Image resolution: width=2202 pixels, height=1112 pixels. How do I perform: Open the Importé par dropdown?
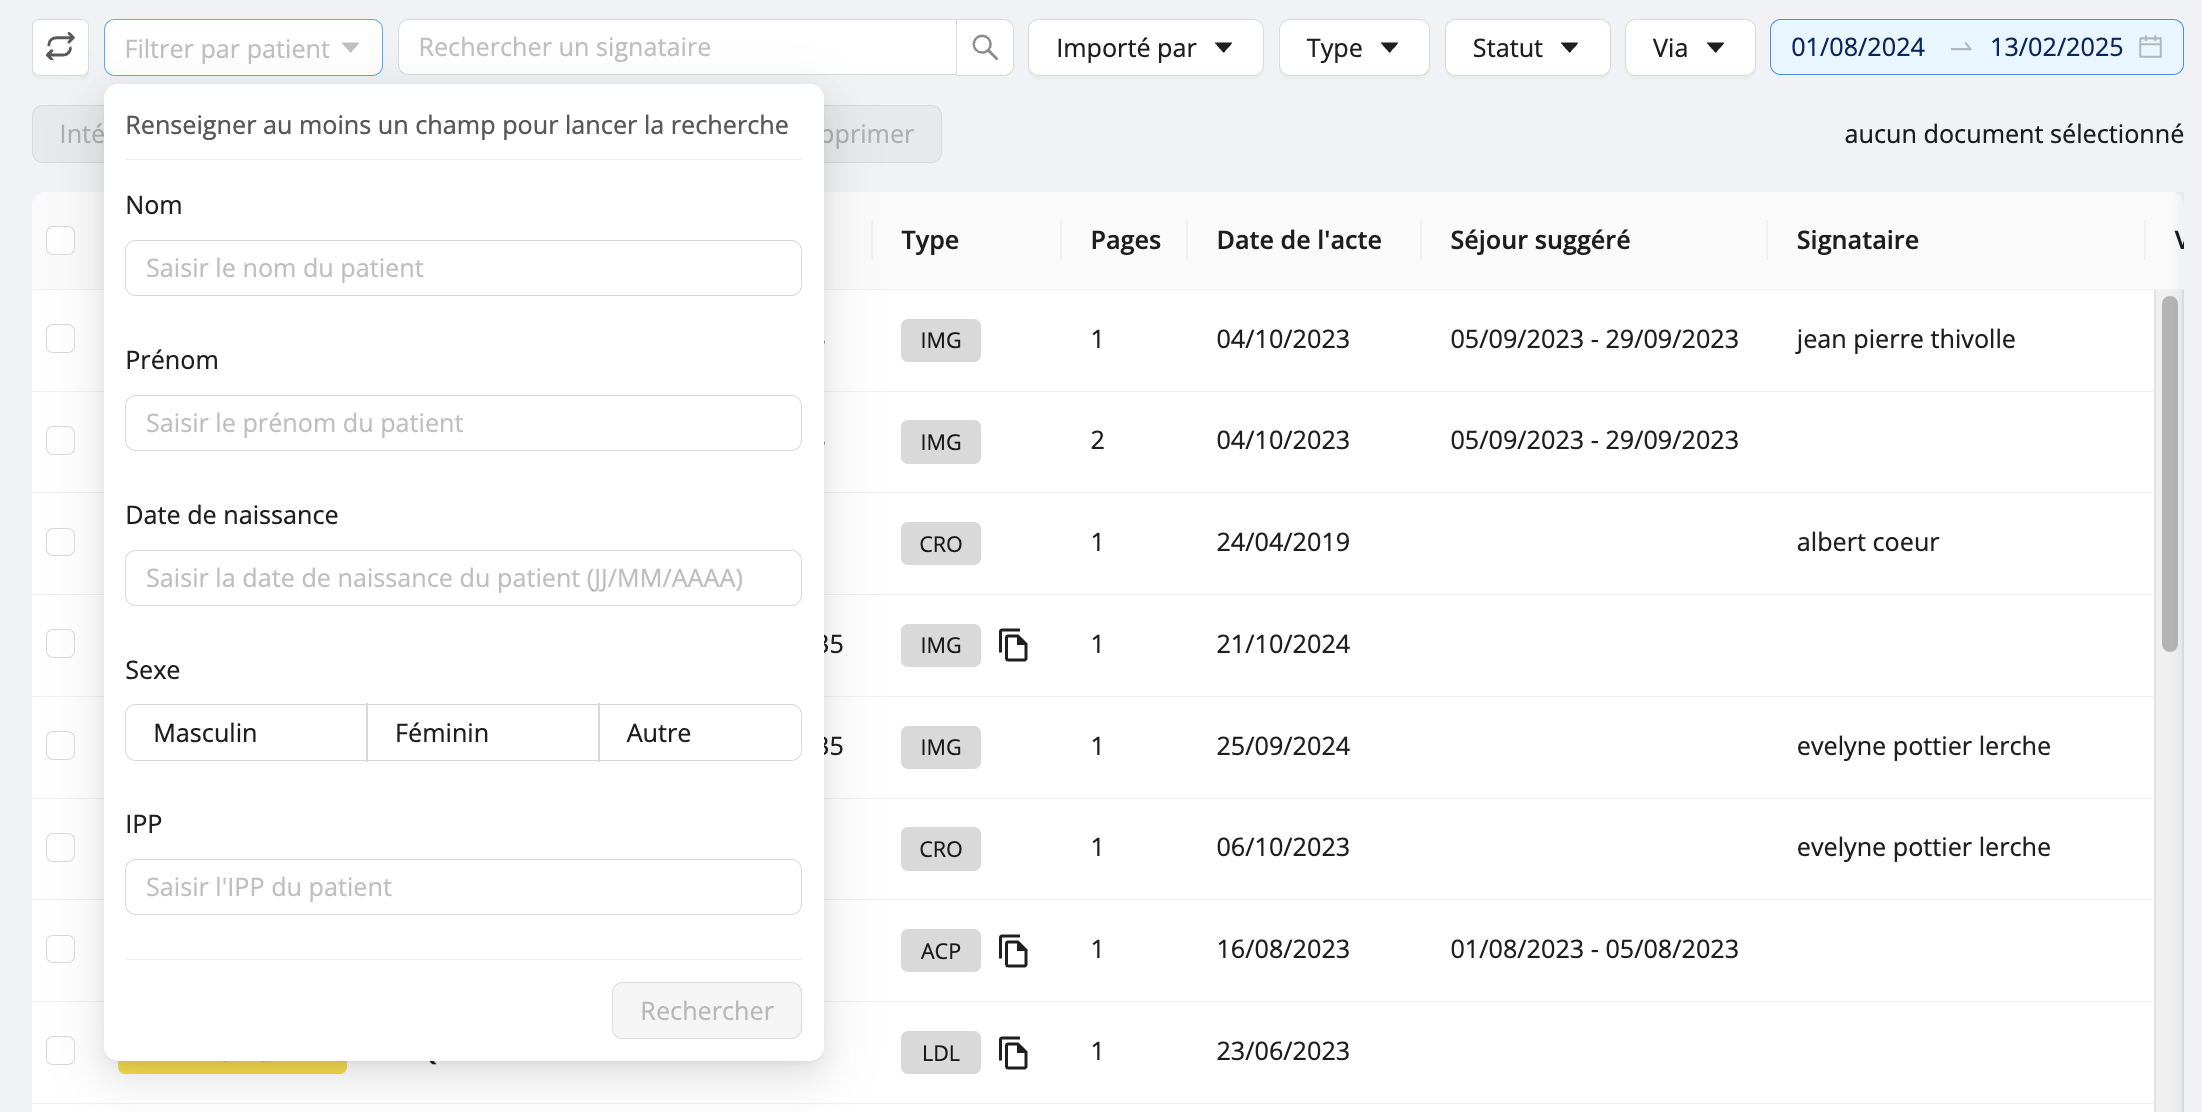point(1145,47)
